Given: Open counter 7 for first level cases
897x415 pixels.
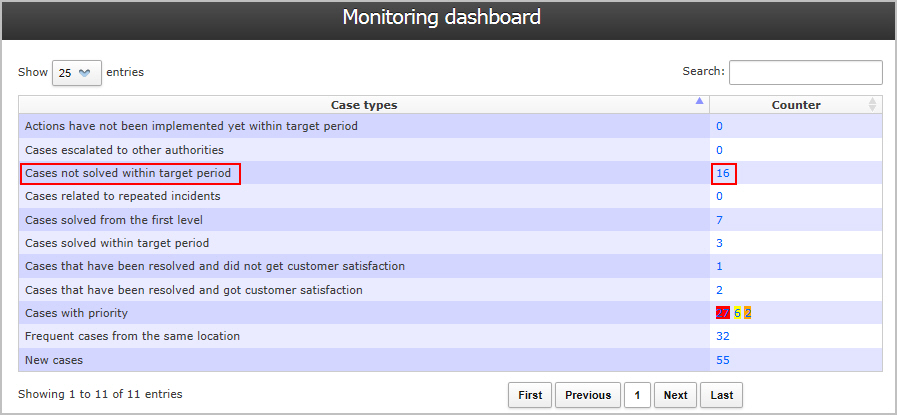Looking at the screenshot, I should (719, 220).
